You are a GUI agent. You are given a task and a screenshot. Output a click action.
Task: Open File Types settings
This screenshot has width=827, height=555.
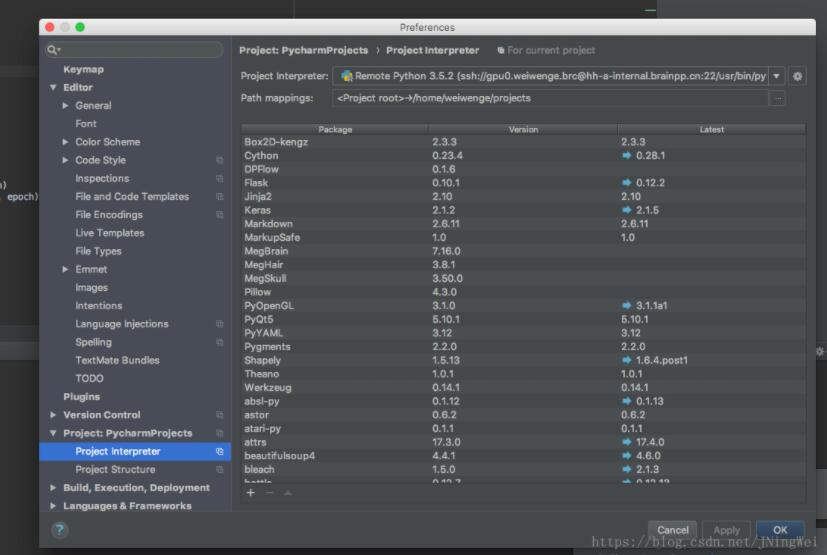(98, 251)
